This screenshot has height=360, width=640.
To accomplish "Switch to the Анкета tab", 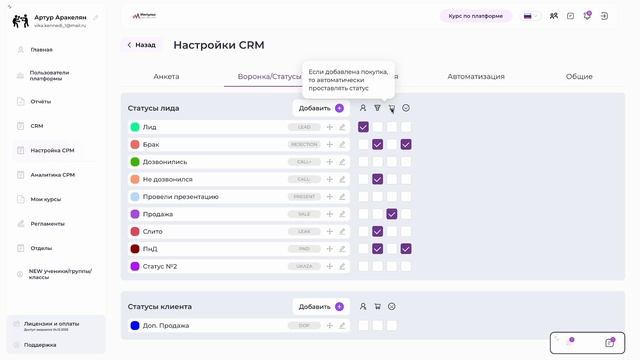I will pos(166,76).
